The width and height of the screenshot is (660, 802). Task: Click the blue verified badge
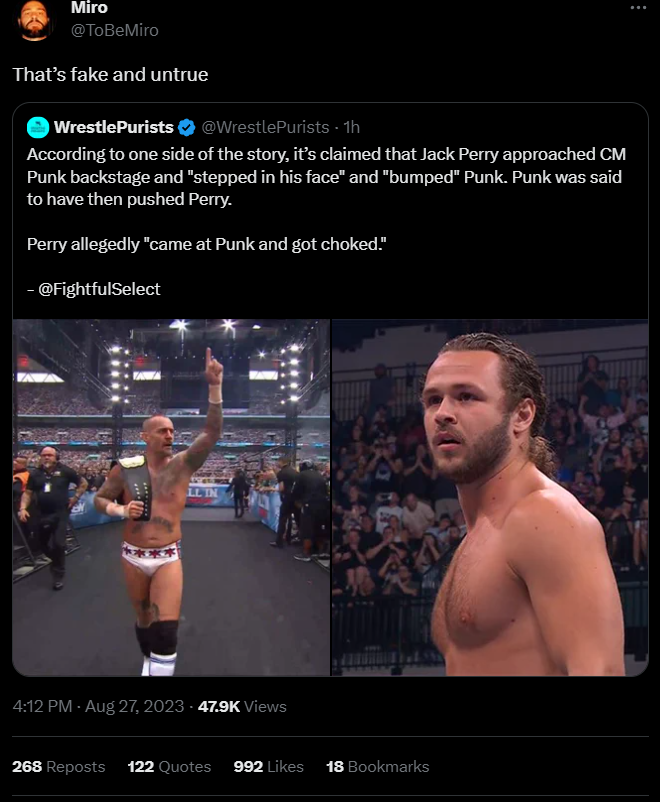(187, 127)
